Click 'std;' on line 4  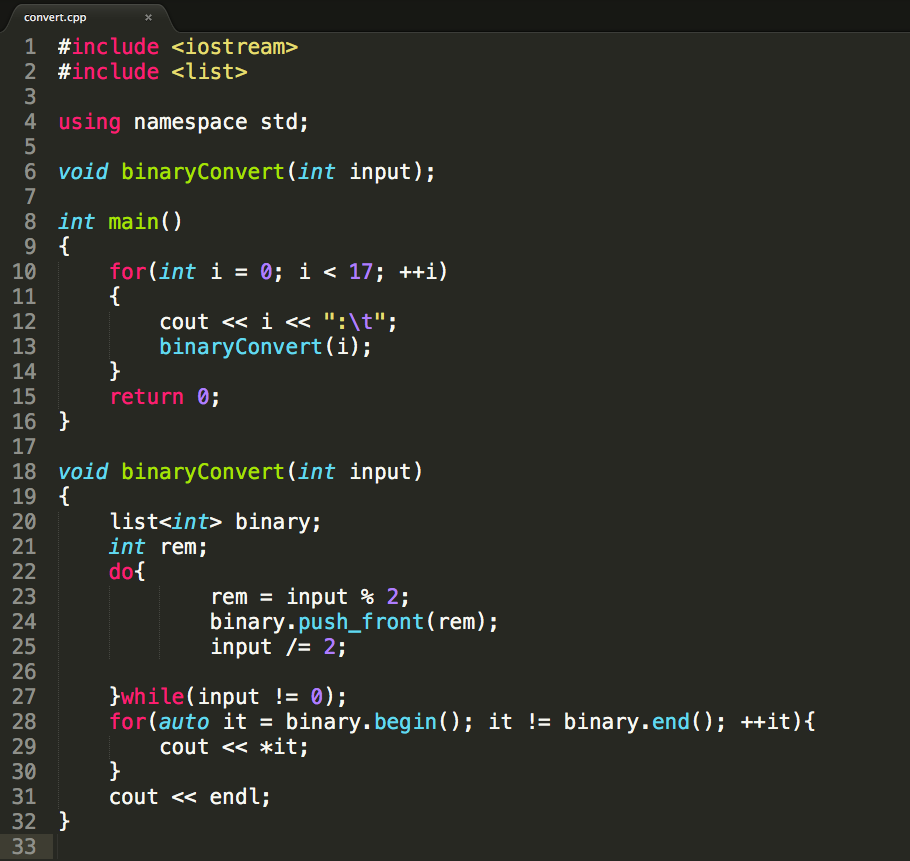pyautogui.click(x=284, y=122)
